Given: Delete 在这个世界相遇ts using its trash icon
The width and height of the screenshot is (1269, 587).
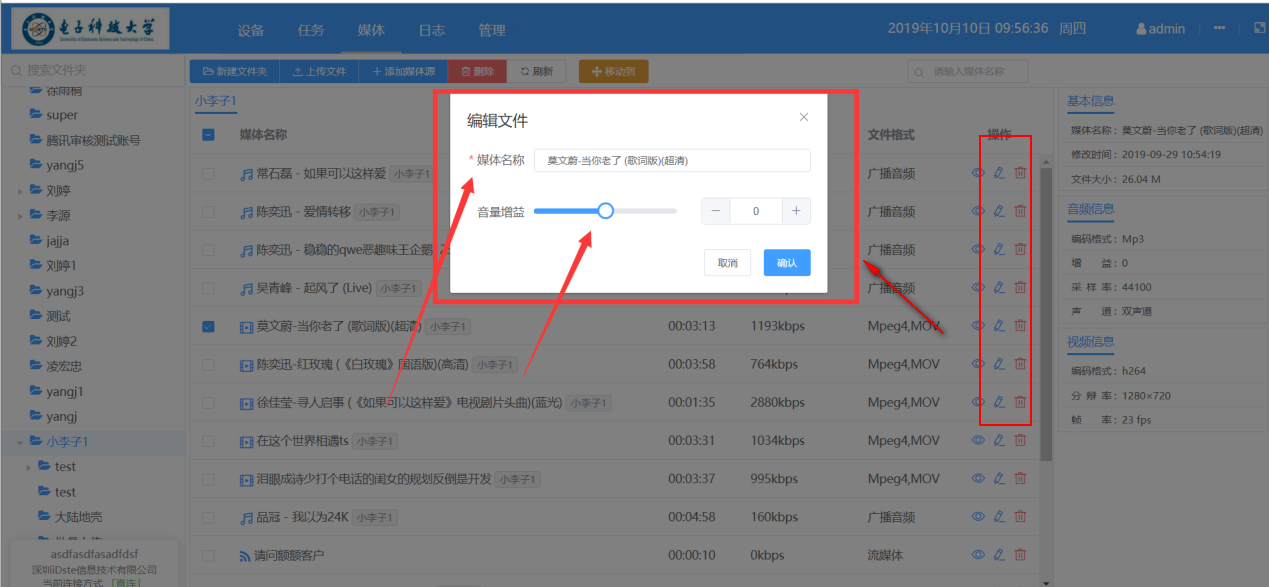Looking at the screenshot, I should (1020, 441).
